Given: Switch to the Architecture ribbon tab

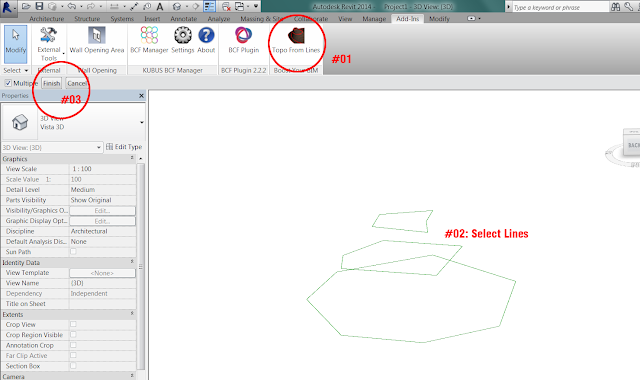Looking at the screenshot, I should pyautogui.click(x=47, y=19).
